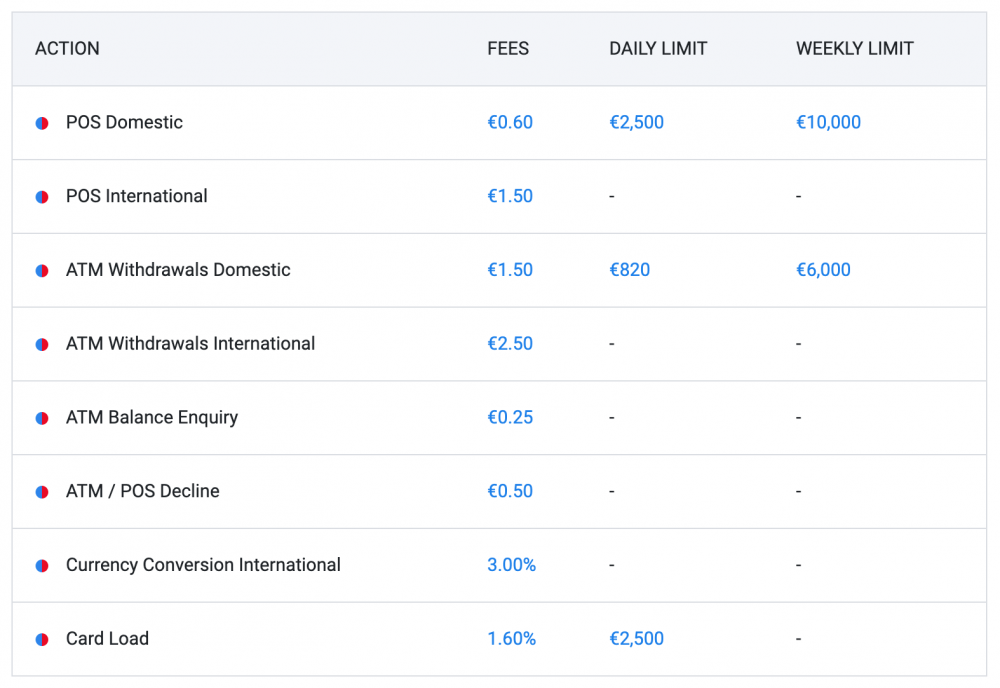Click the 1.60% Card Load fee
Image resolution: width=1000 pixels, height=688 pixels.
[511, 638]
